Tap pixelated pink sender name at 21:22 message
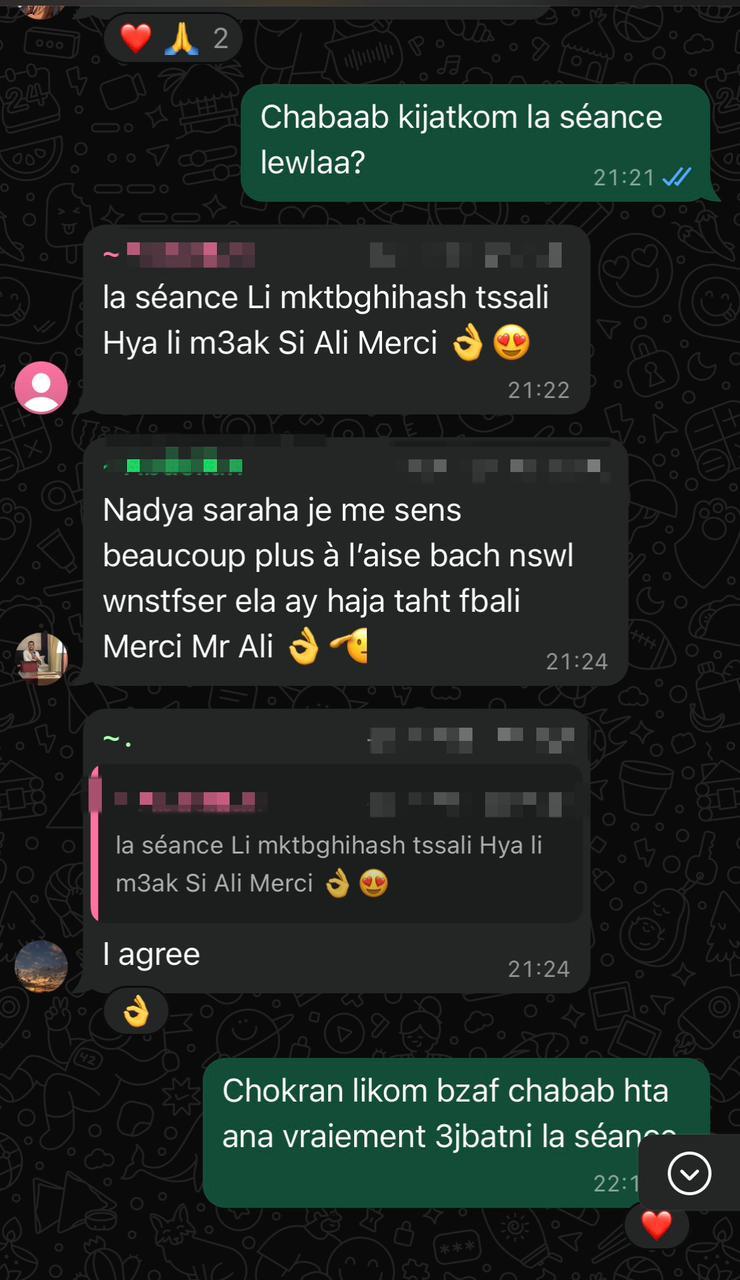 pyautogui.click(x=166, y=254)
